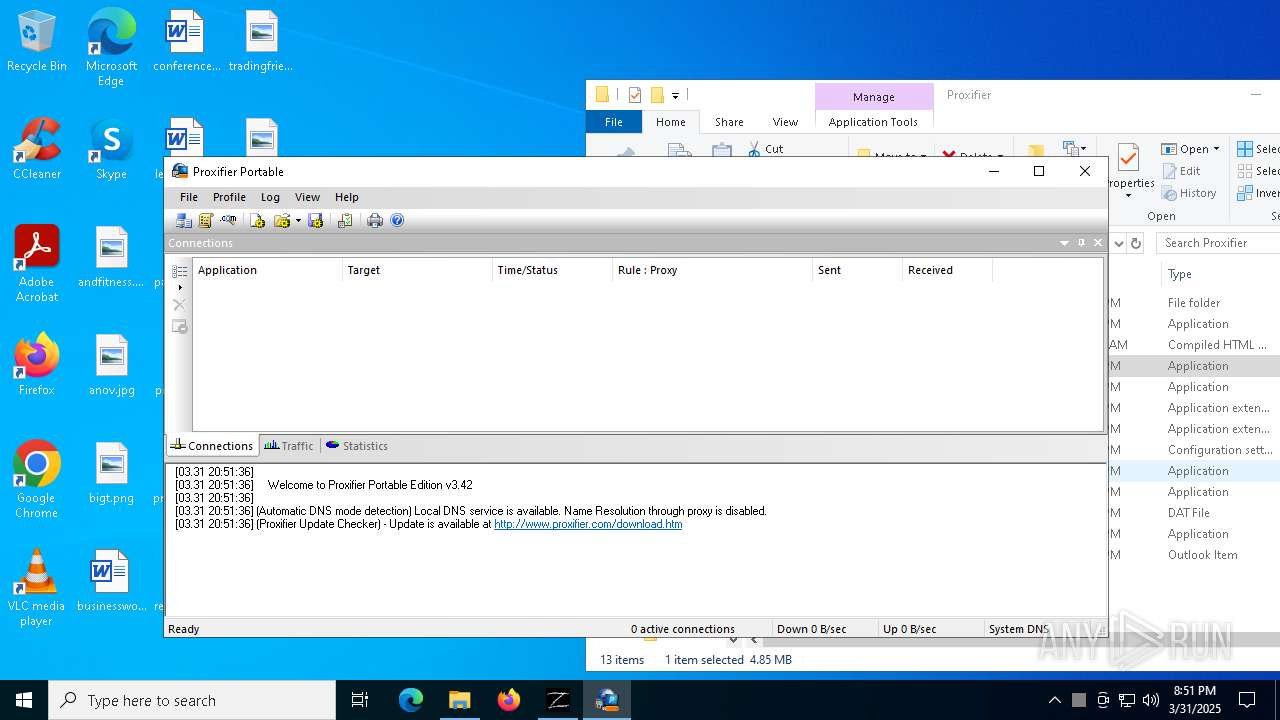
Task: Click the Received column header
Action: click(x=947, y=270)
